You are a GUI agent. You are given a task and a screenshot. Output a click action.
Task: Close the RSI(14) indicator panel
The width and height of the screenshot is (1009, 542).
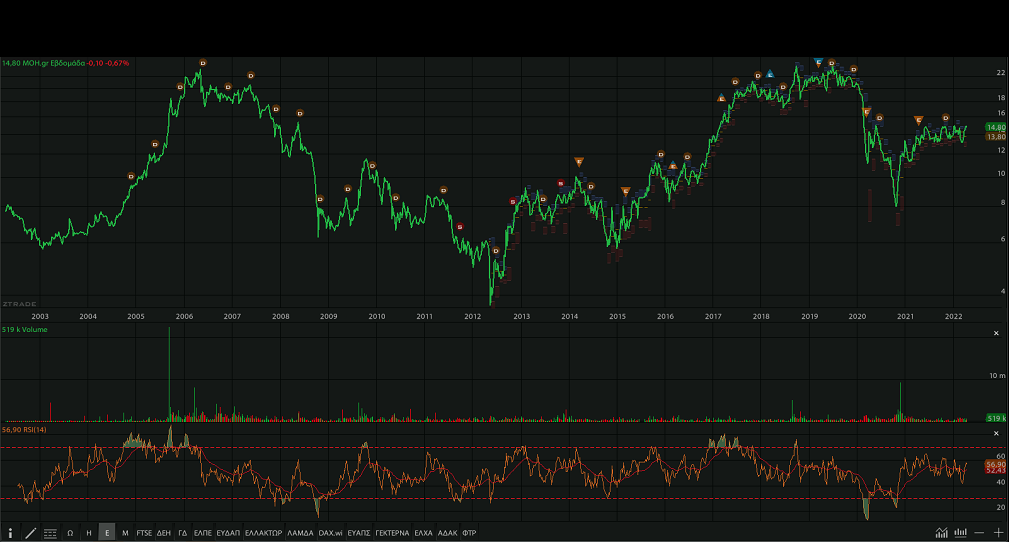(995, 433)
